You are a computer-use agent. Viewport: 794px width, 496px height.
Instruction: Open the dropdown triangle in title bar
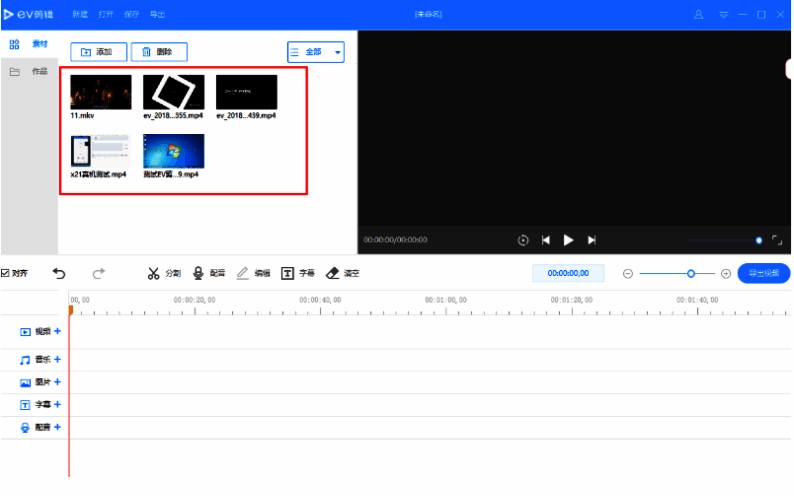pyautogui.click(x=723, y=15)
